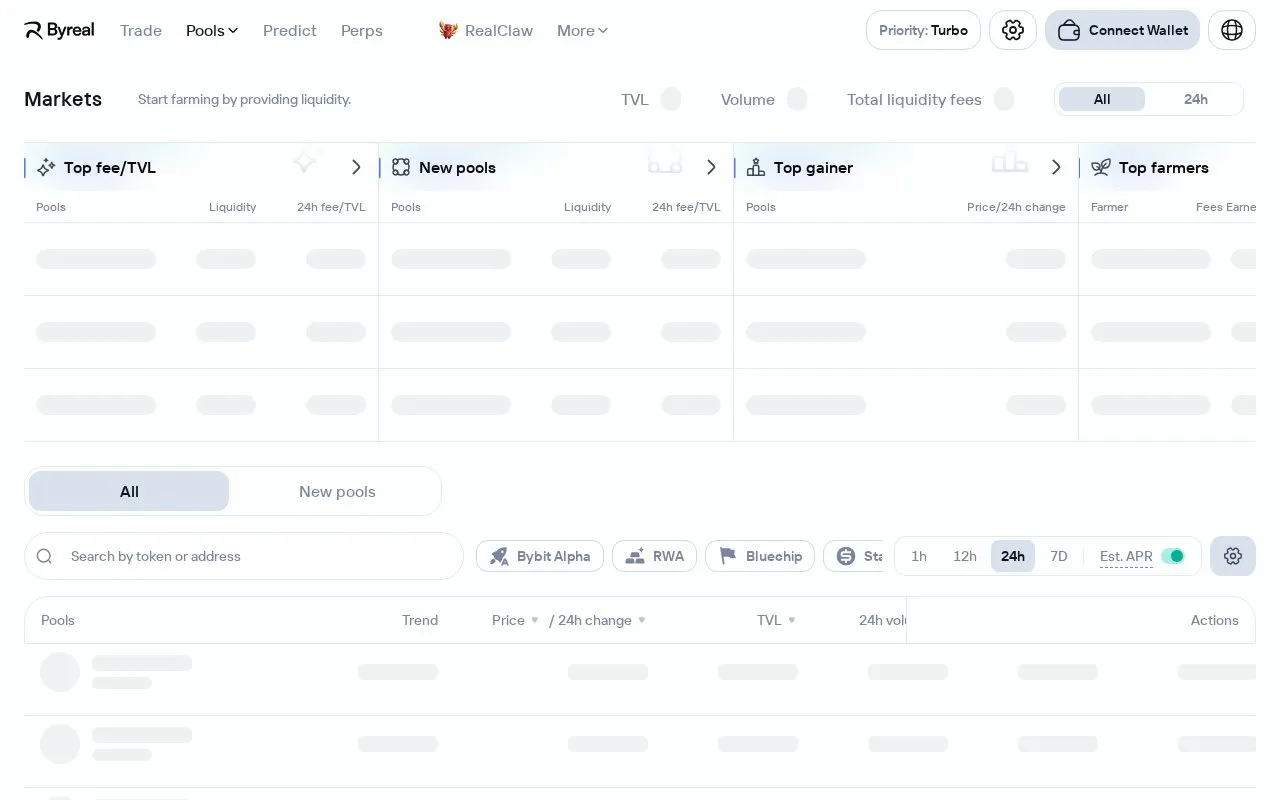Select the 7D timeframe

coord(1059,556)
